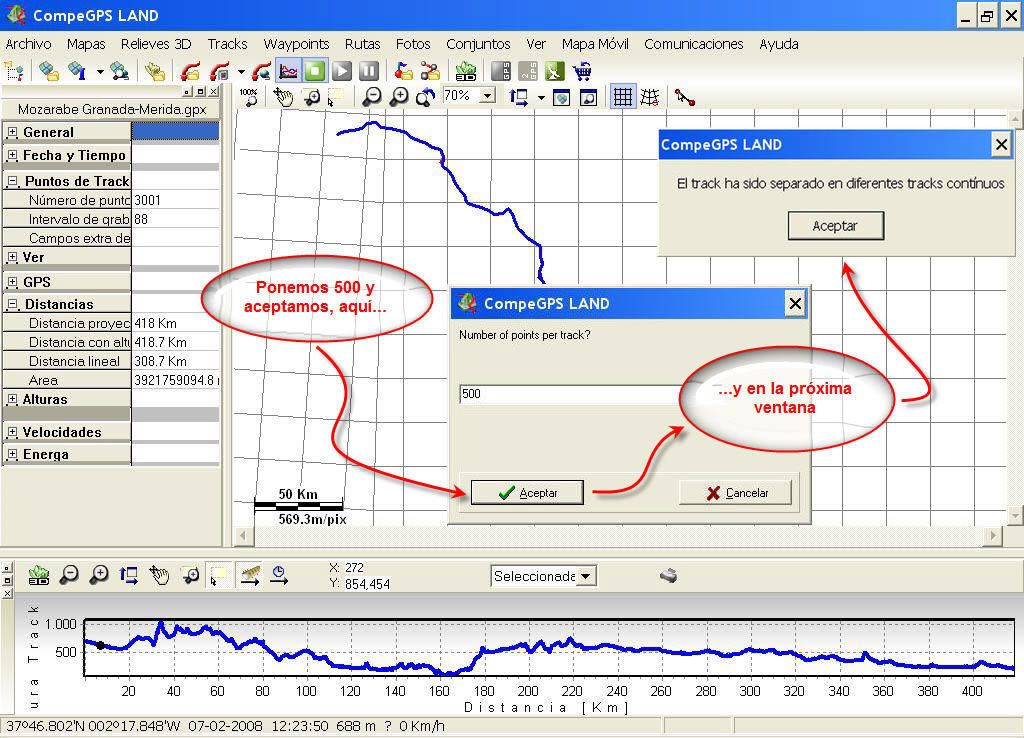Click the map vertical scrollbar down arrow
The width and height of the screenshot is (1024, 738).
(1016, 515)
